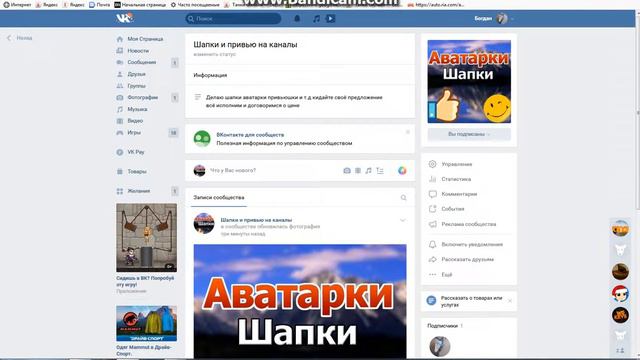Attach video with film icon in post box
The width and height of the screenshot is (640, 360).
[x=358, y=171]
